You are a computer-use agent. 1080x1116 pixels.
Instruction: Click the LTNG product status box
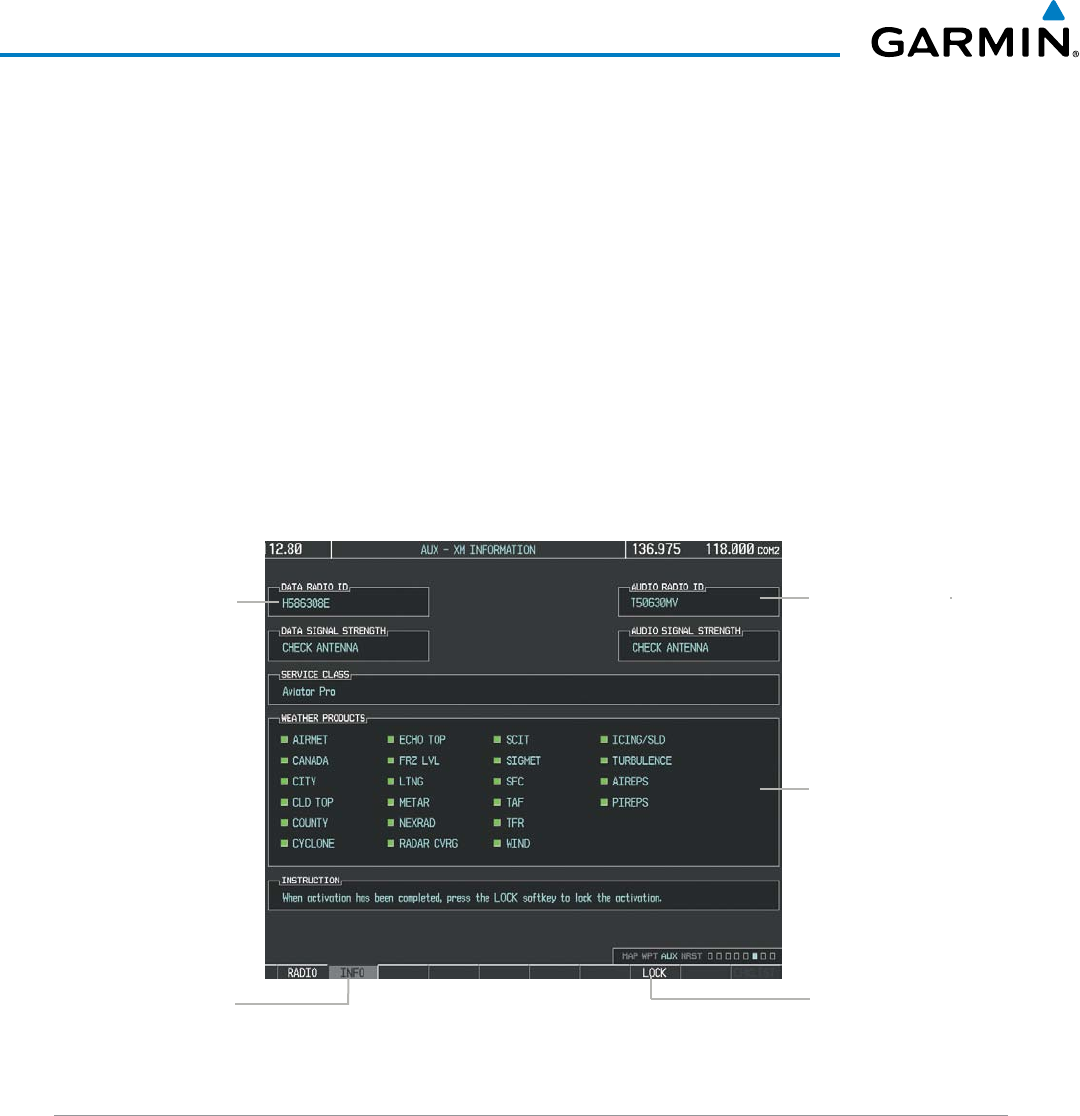[391, 781]
